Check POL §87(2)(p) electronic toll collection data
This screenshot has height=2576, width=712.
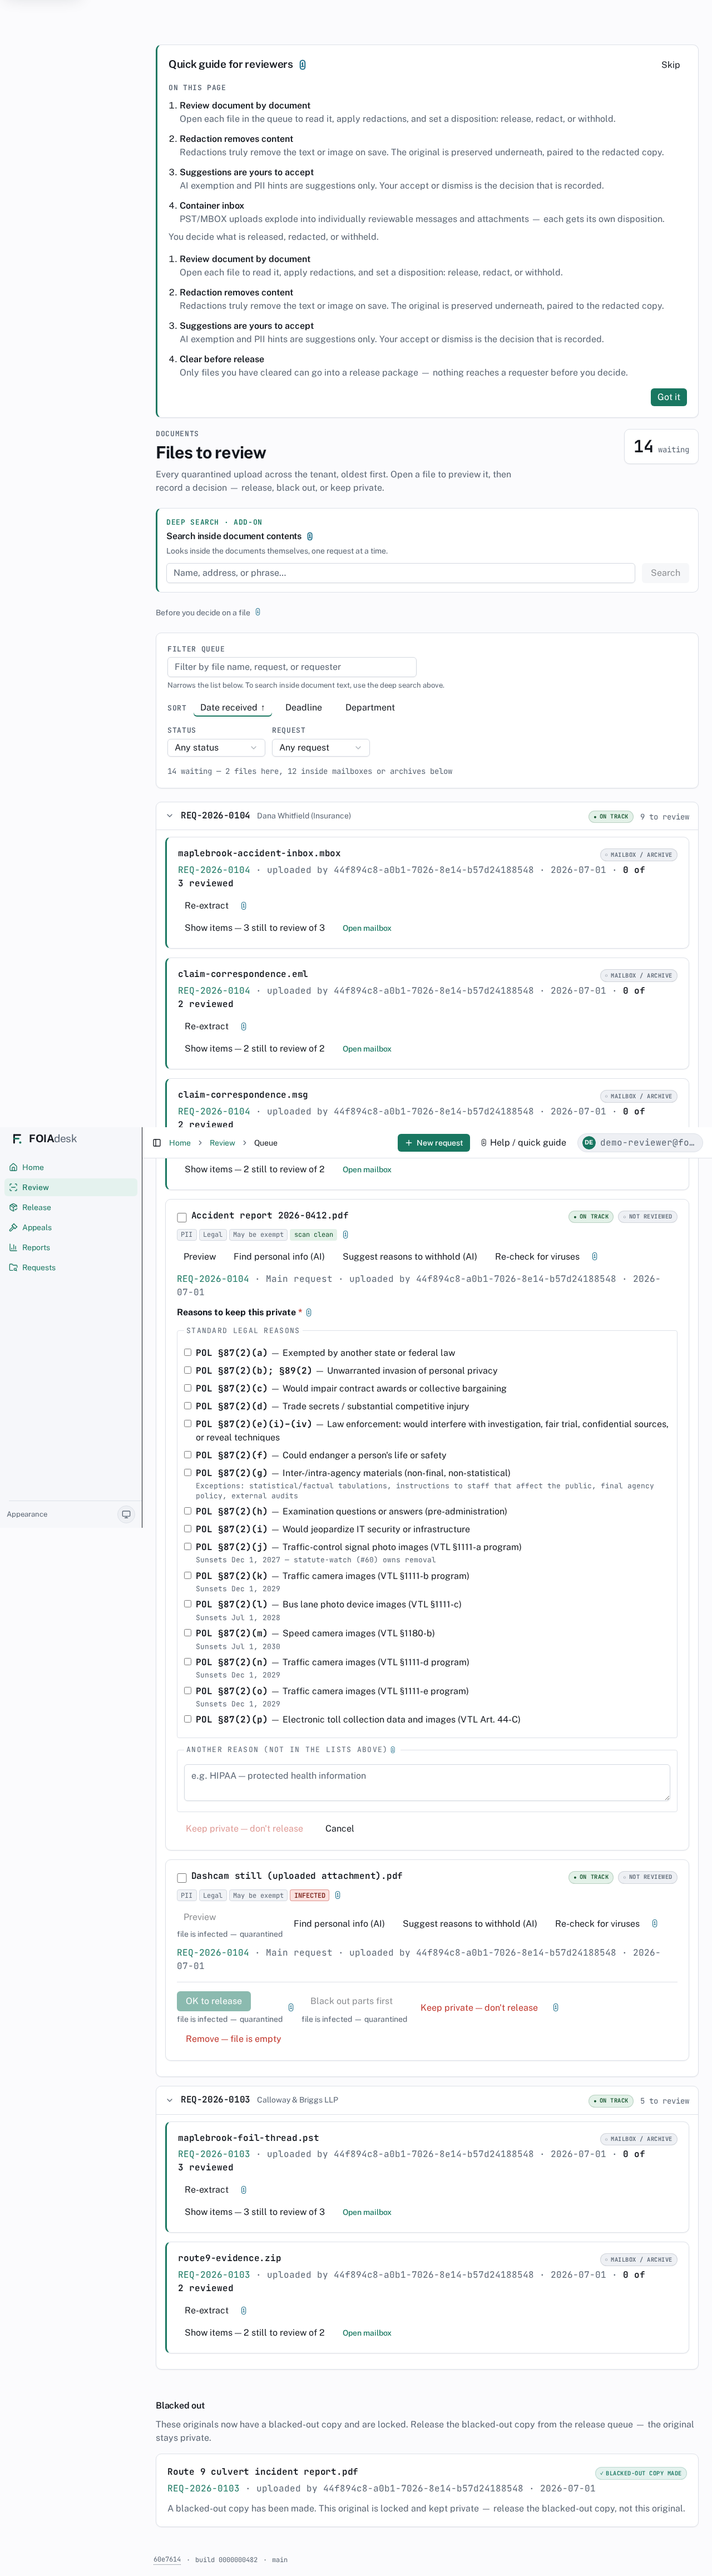(188, 1719)
